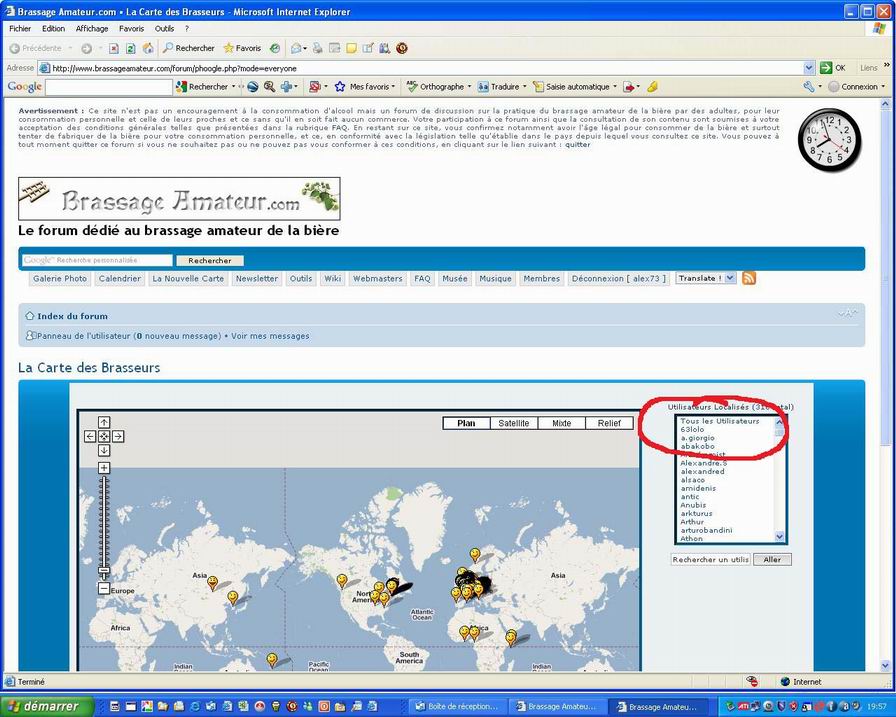This screenshot has width=896, height=717.
Task: Pan the map left with arrow button
Action: pyautogui.click(x=90, y=436)
